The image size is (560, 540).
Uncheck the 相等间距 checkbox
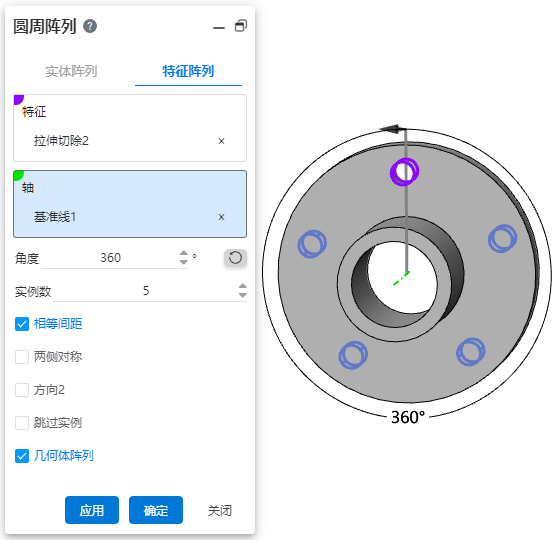pos(22,324)
